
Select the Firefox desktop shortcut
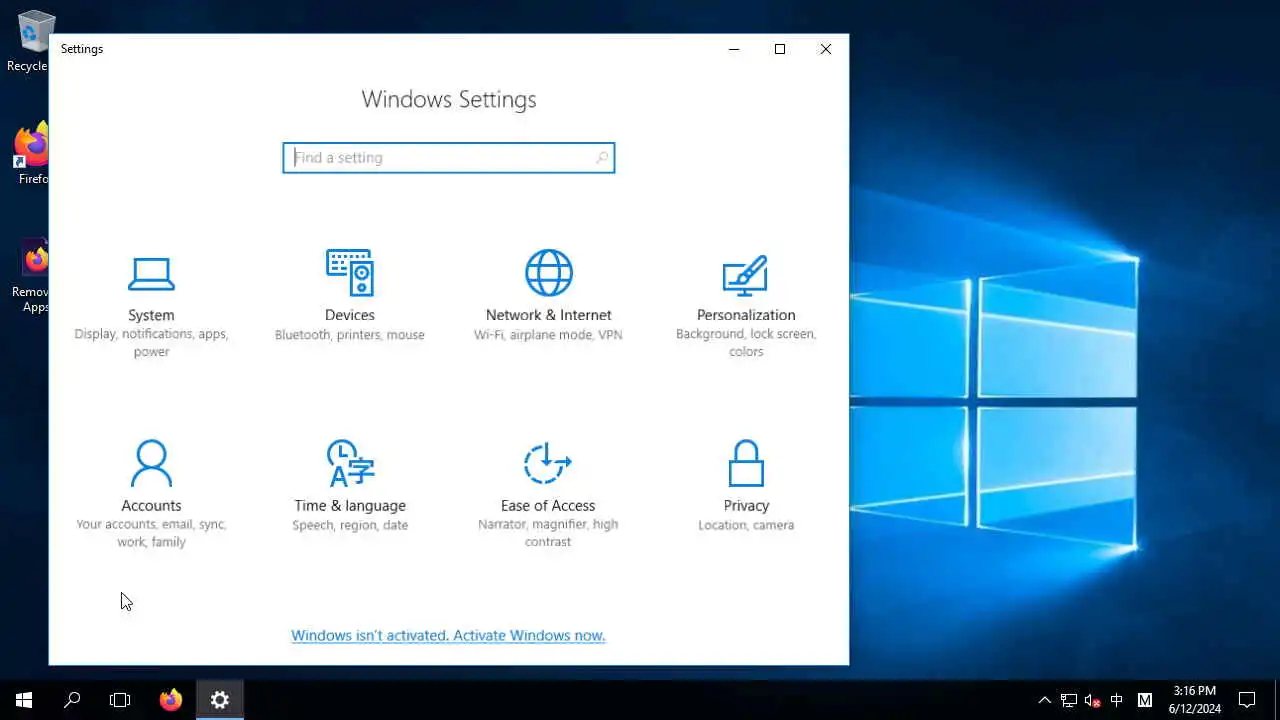pos(32,152)
